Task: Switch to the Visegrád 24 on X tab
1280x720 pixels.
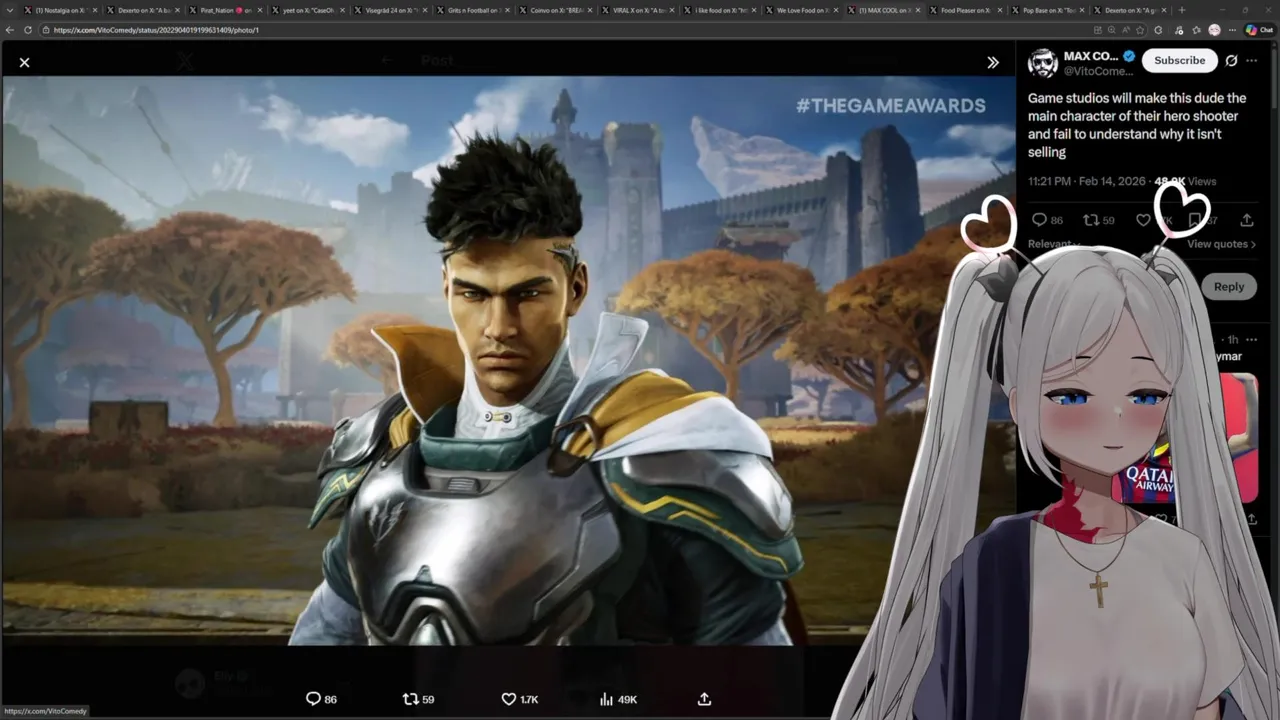Action: [x=391, y=10]
